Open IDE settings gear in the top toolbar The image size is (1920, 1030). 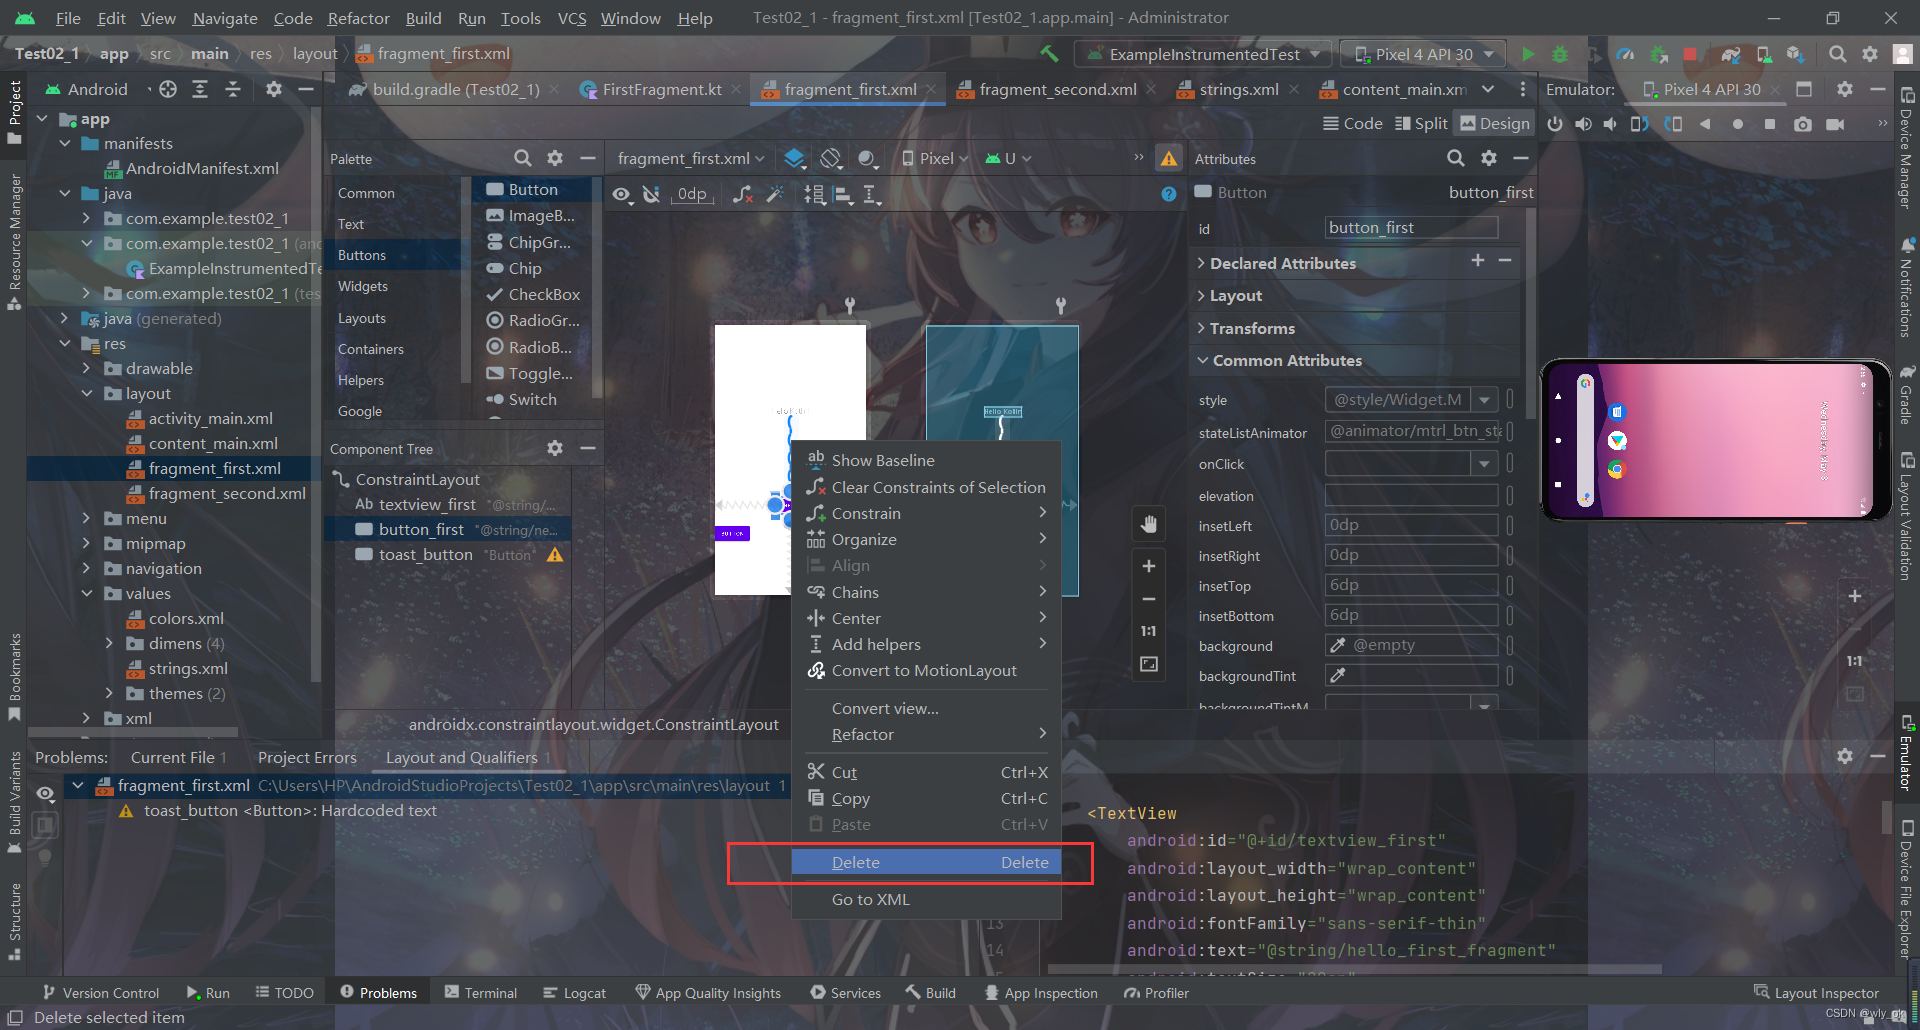click(1870, 54)
